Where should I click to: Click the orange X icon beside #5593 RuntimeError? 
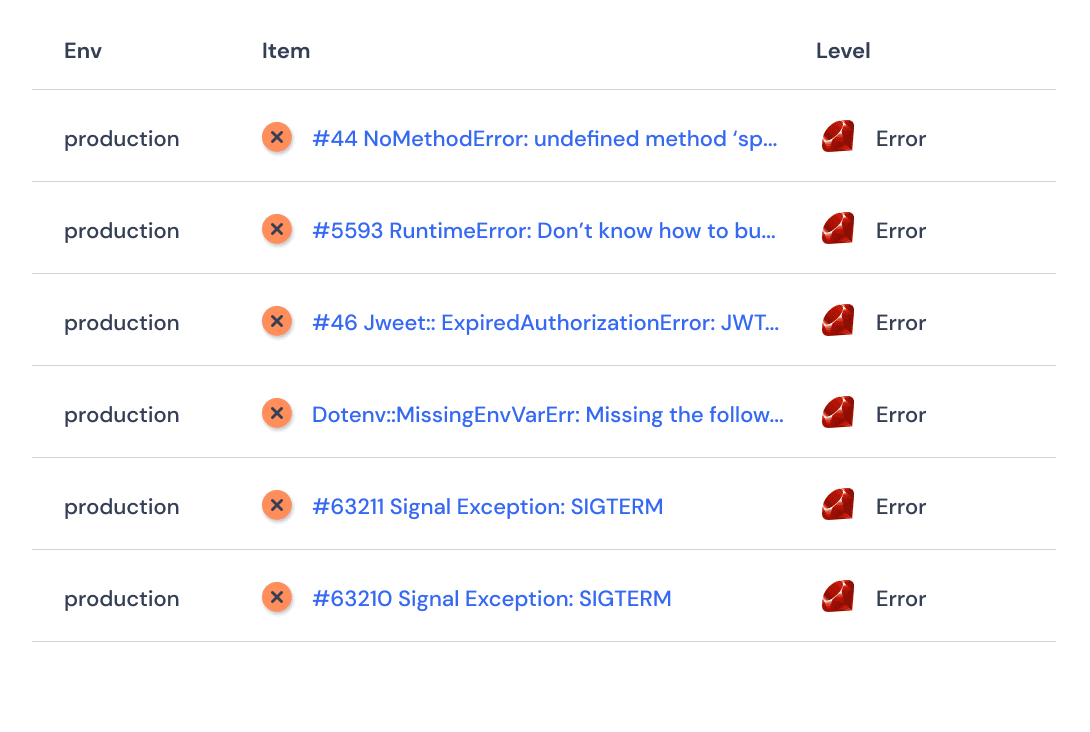277,230
